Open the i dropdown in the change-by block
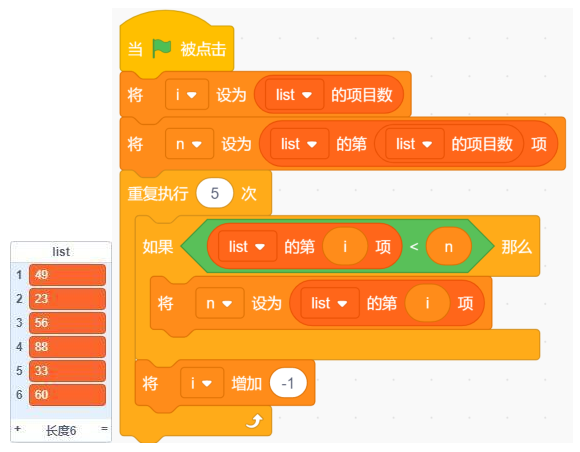Image resolution: width=580 pixels, height=452 pixels. [x=202, y=383]
